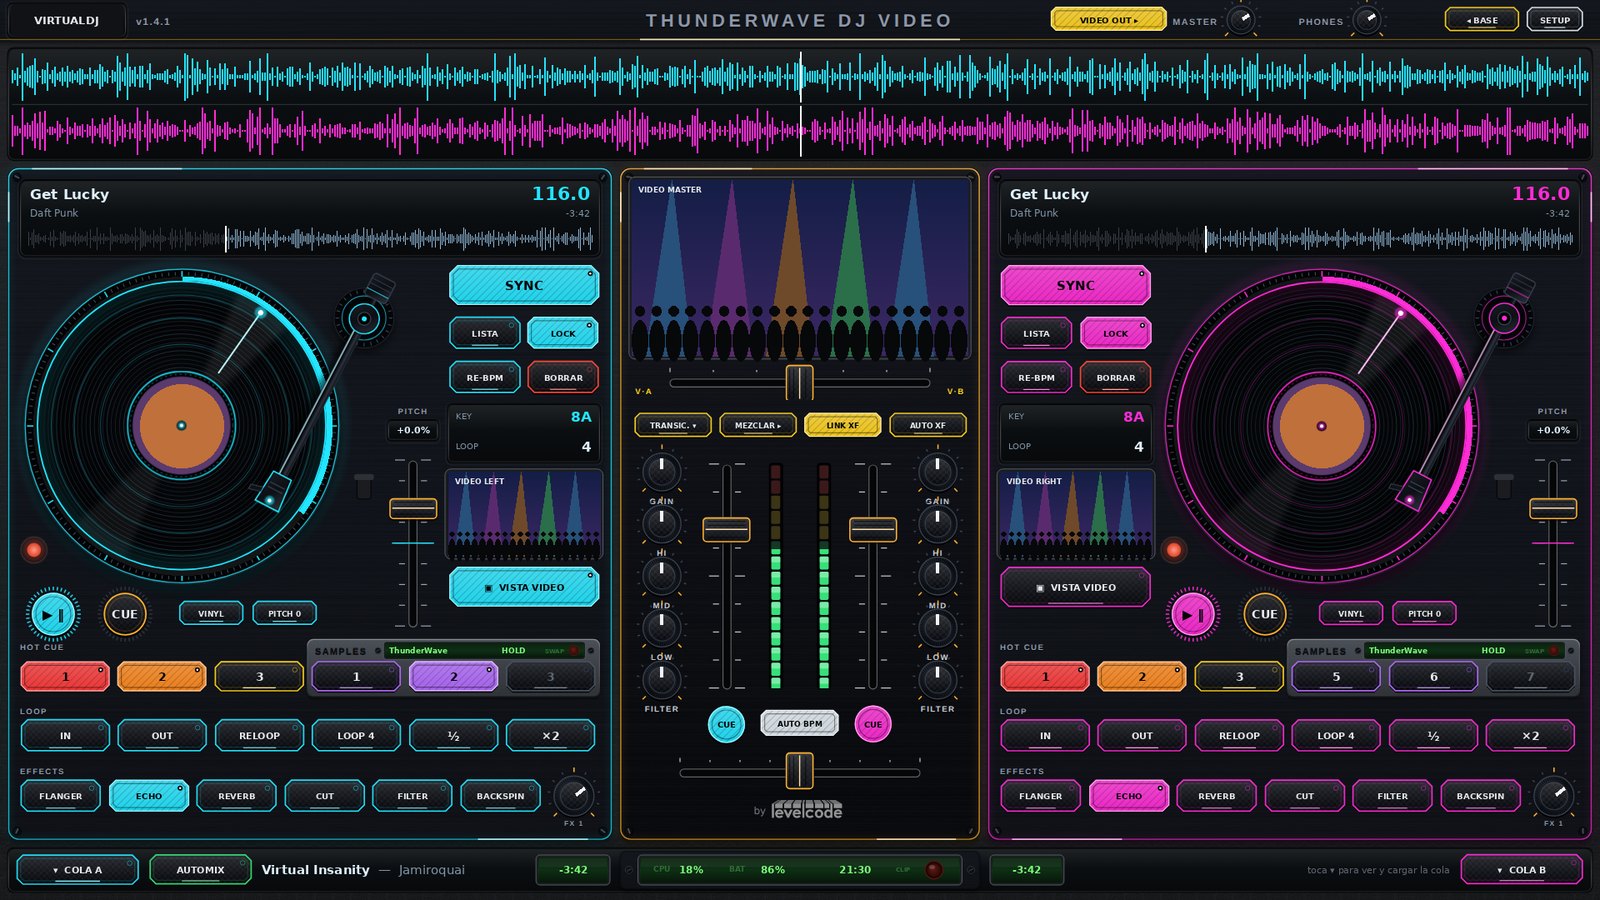Screen dimensions: 1600x900
Task: Click the right deck FX 1 knob
Action: tap(1553, 796)
